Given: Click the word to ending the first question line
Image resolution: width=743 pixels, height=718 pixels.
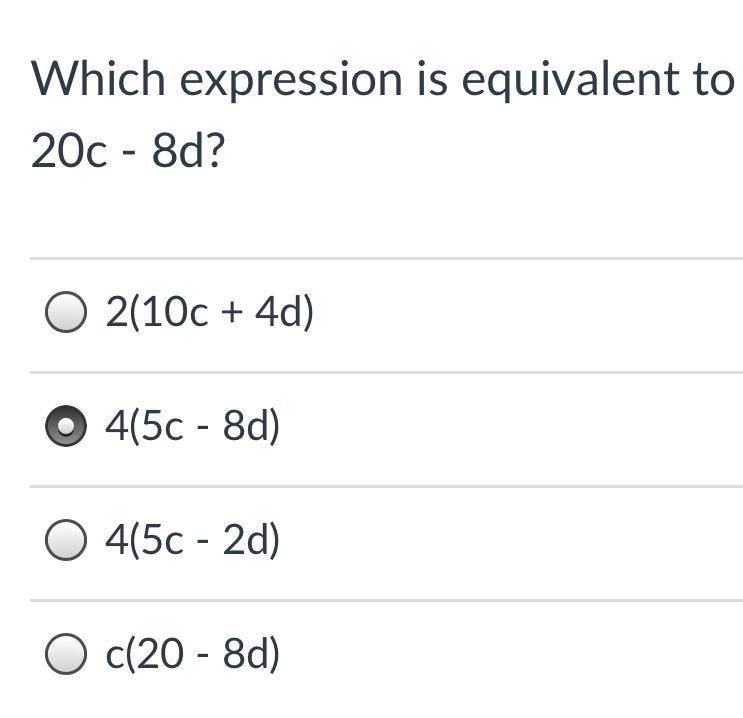Looking at the screenshot, I should click(x=714, y=80).
